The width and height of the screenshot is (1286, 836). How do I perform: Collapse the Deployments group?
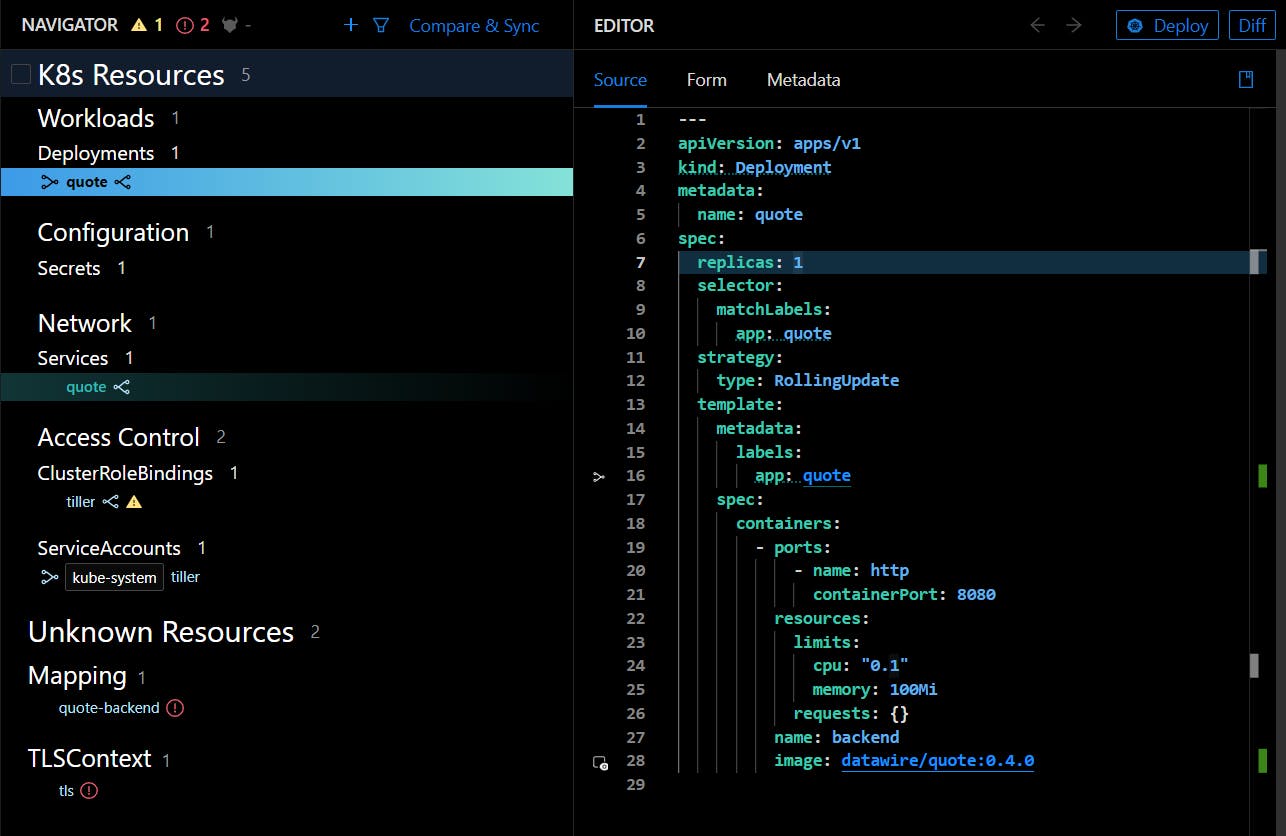pyautogui.click(x=96, y=153)
